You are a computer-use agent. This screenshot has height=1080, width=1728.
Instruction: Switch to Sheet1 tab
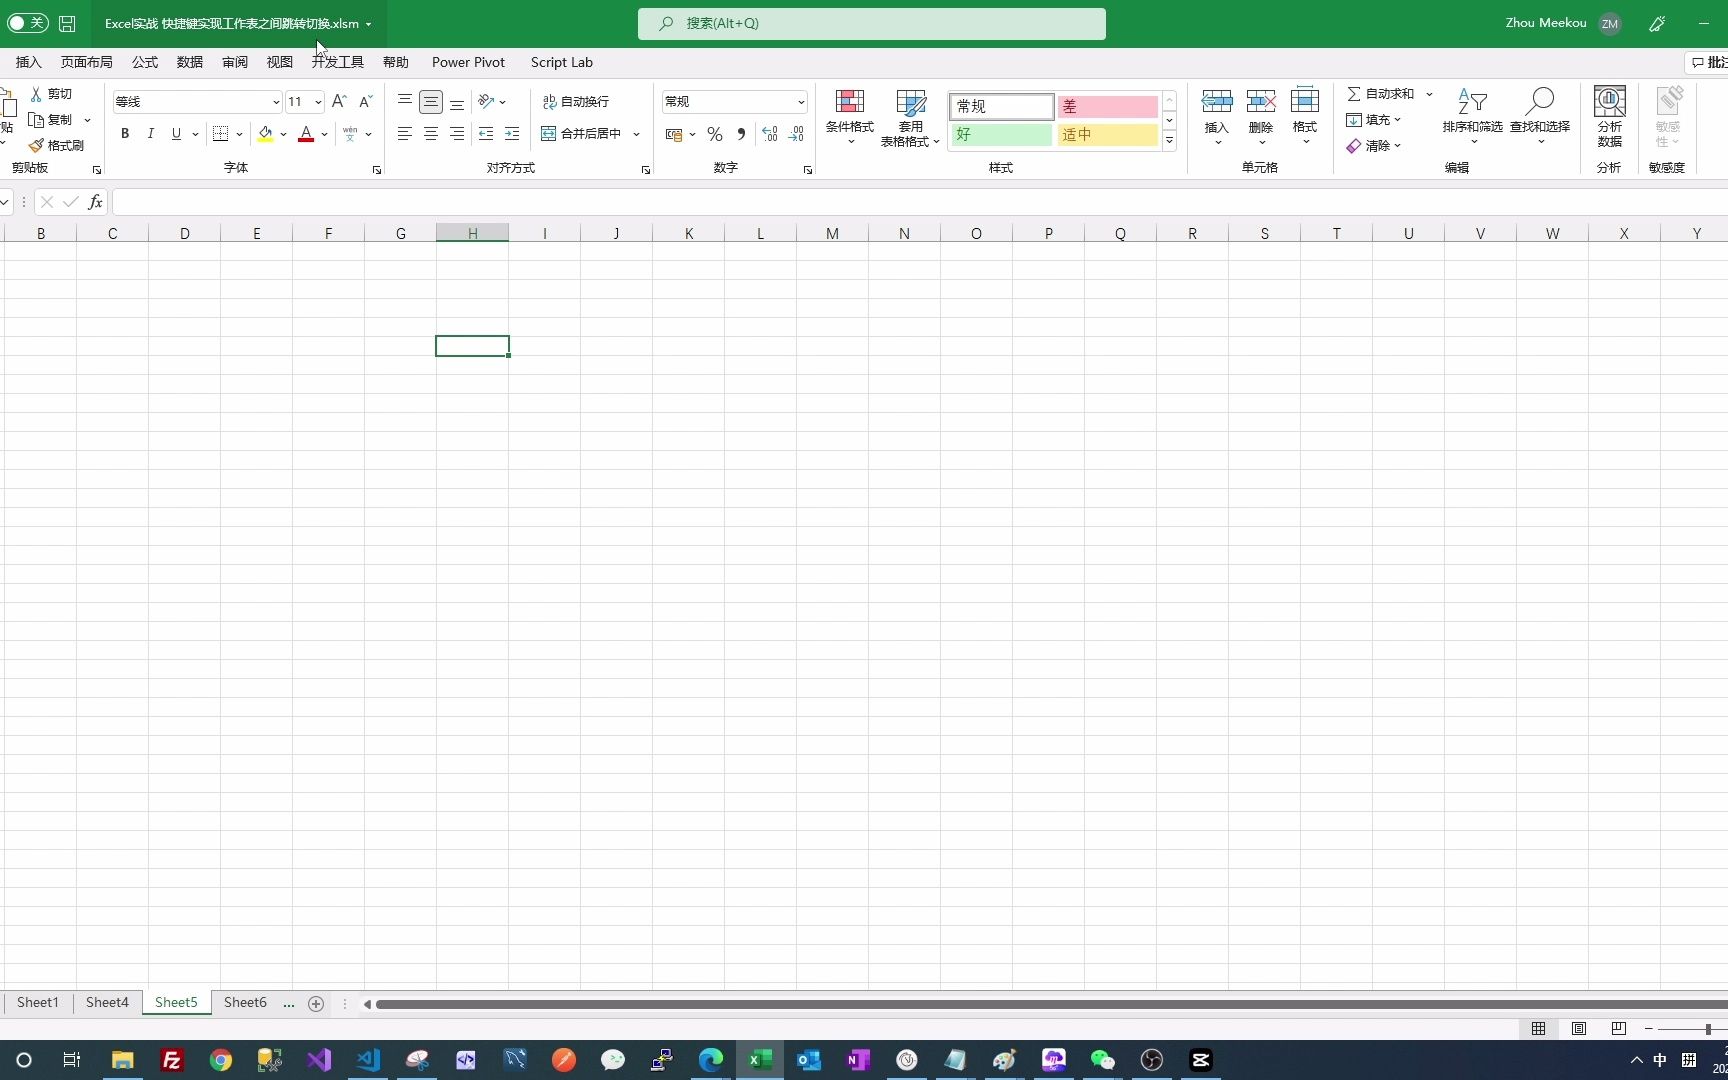38,1003
